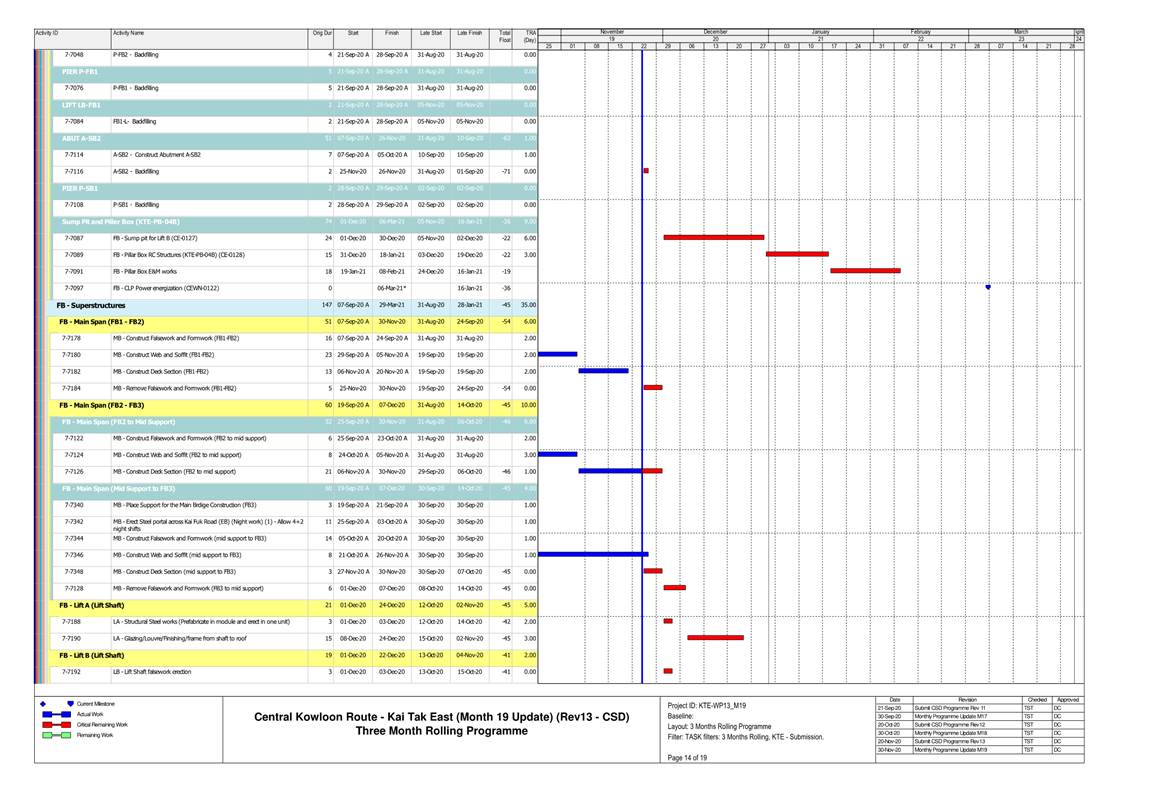Expand the FB - Lift A (Lift Shaft) group
This screenshot has width=1149, height=812.
click(91, 605)
